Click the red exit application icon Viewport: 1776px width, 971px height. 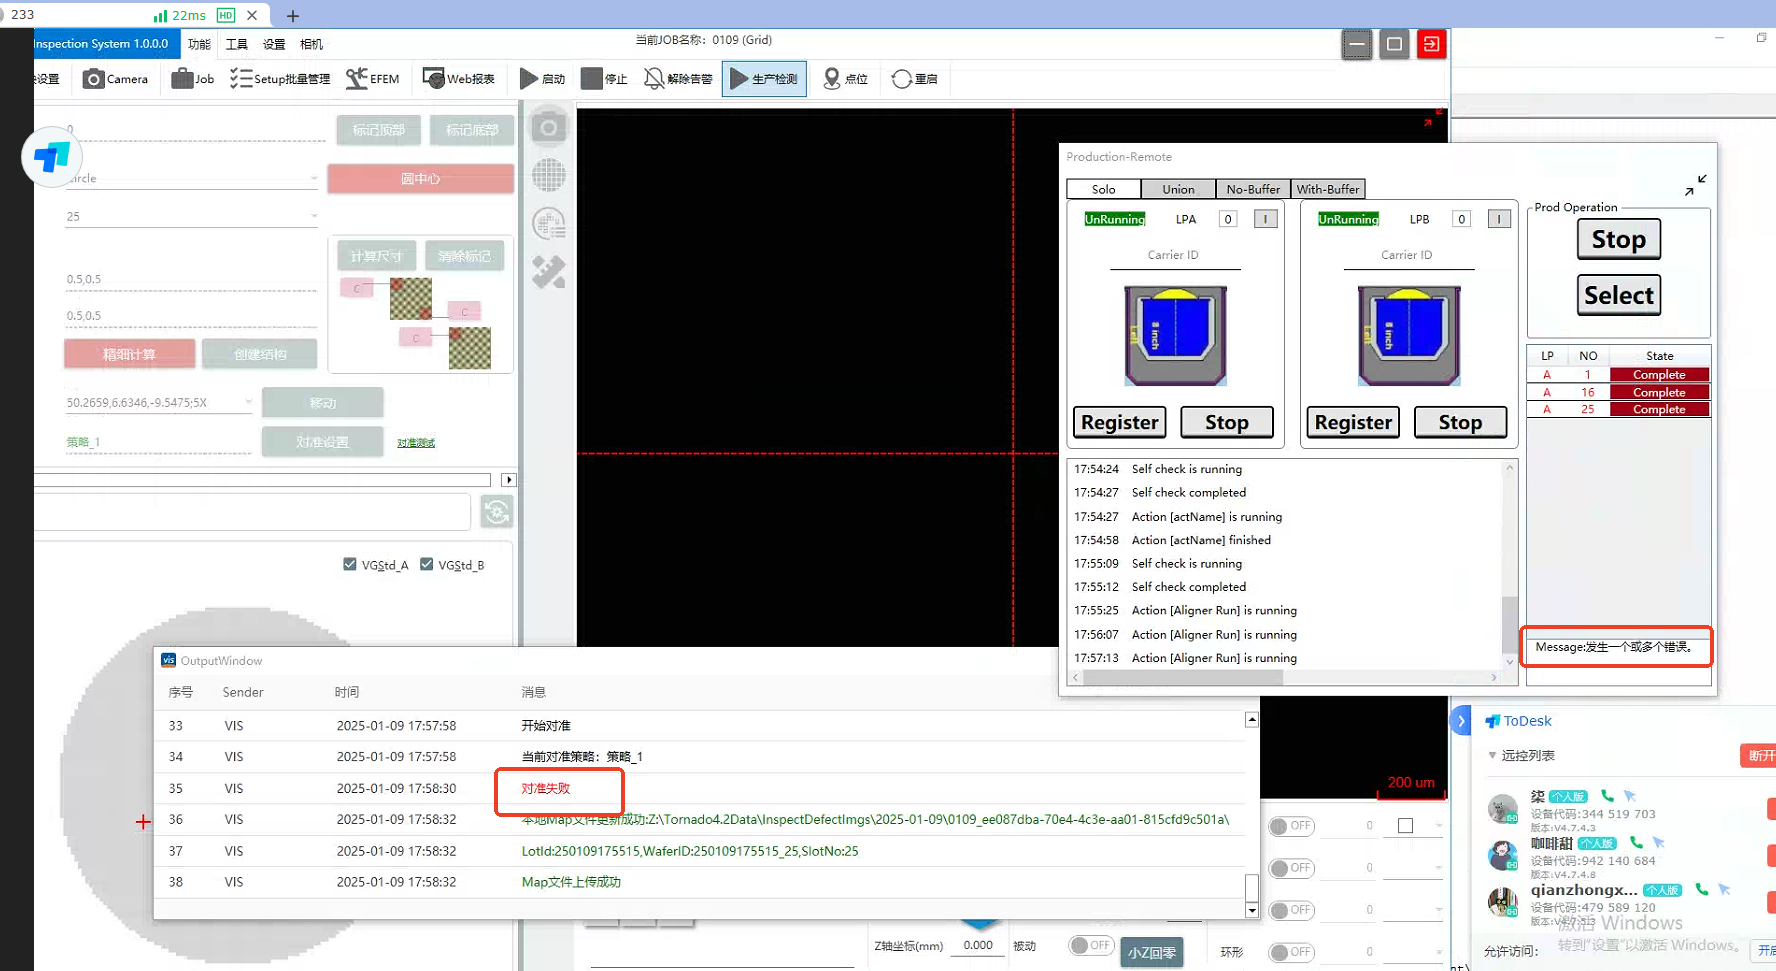1431,44
